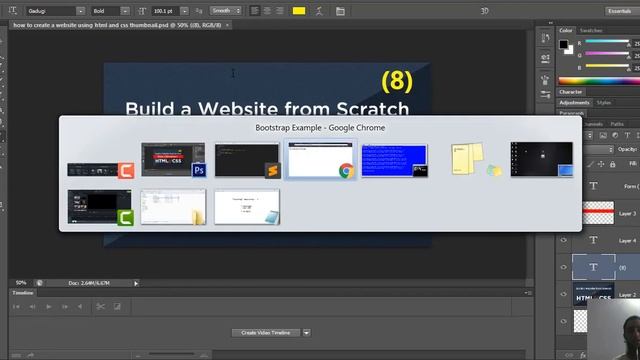Select the Layer 3 thumbnail with red stripe
Image resolution: width=640 pixels, height=360 pixels.
(598, 213)
